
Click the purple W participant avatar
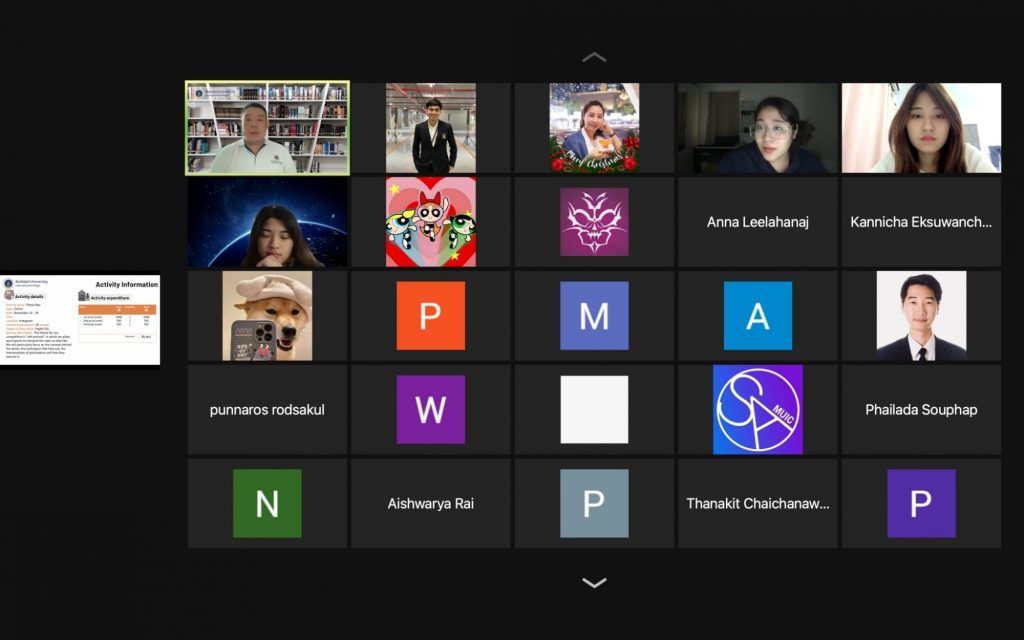[x=430, y=409]
